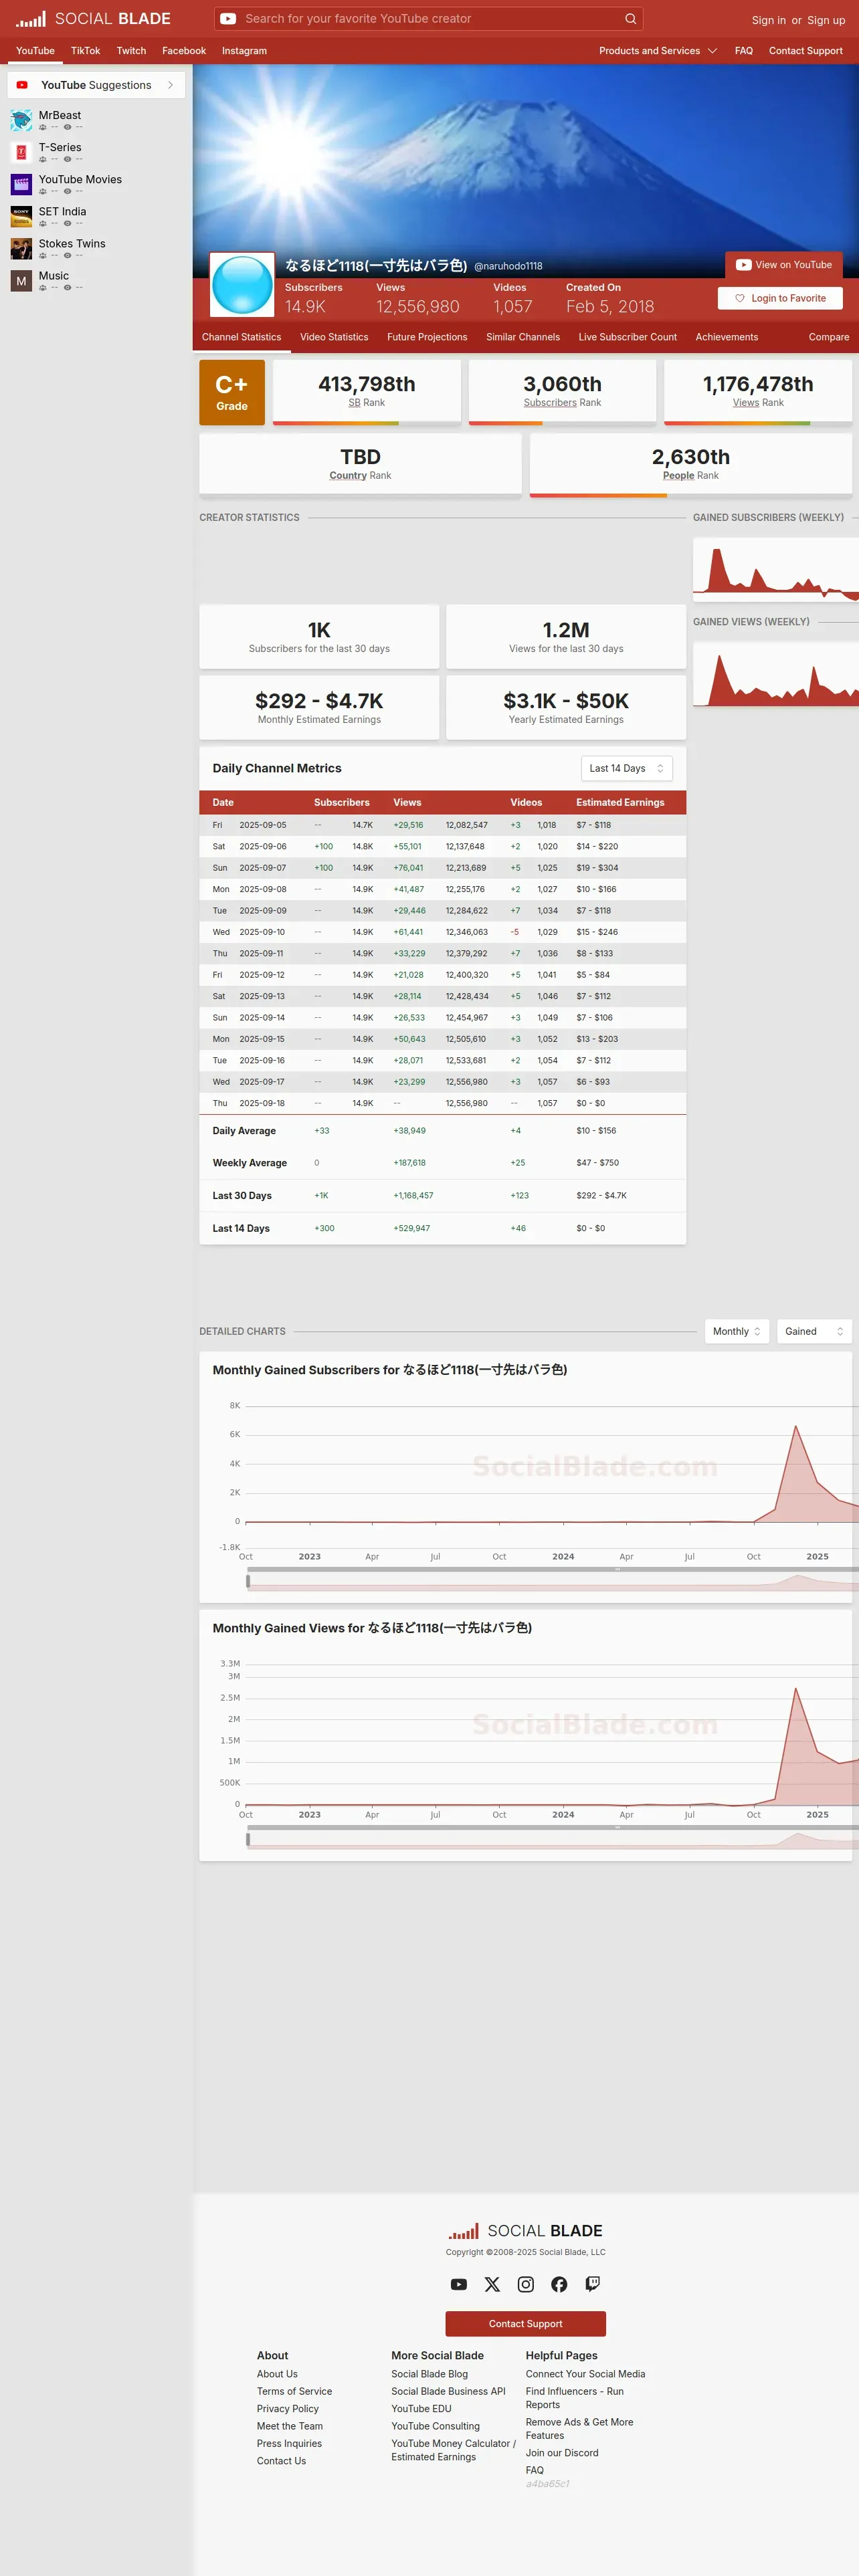The width and height of the screenshot is (859, 2576).
Task: Open the Terms of Service footer link
Action: [294, 2391]
